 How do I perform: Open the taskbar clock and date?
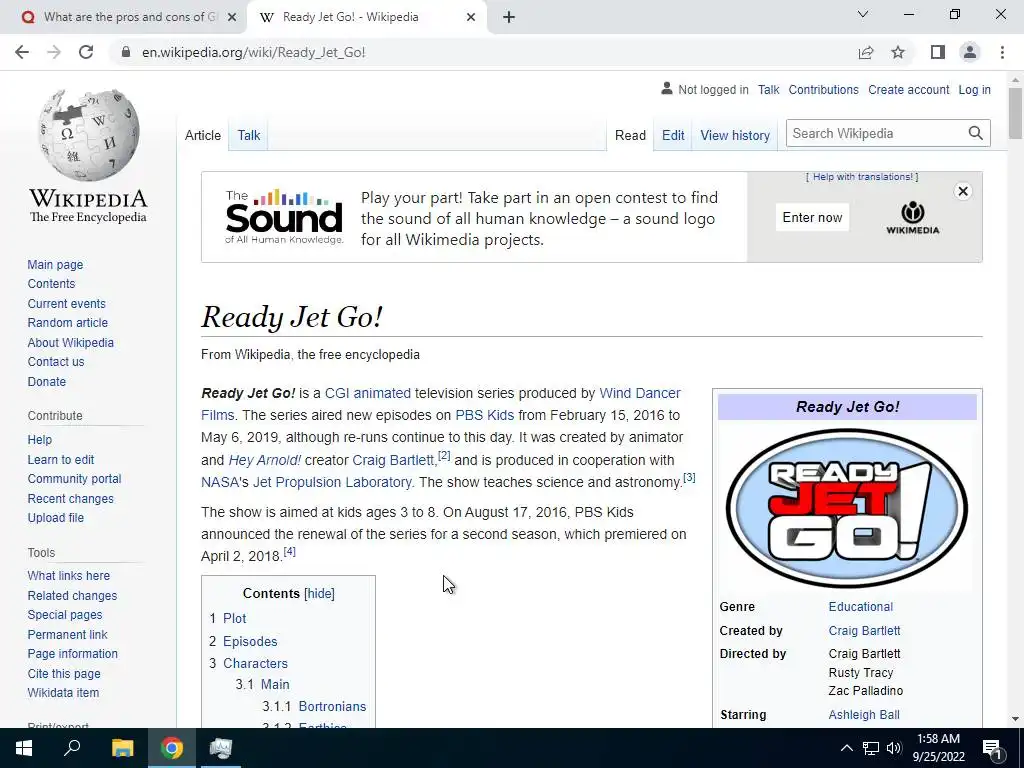[x=938, y=748]
